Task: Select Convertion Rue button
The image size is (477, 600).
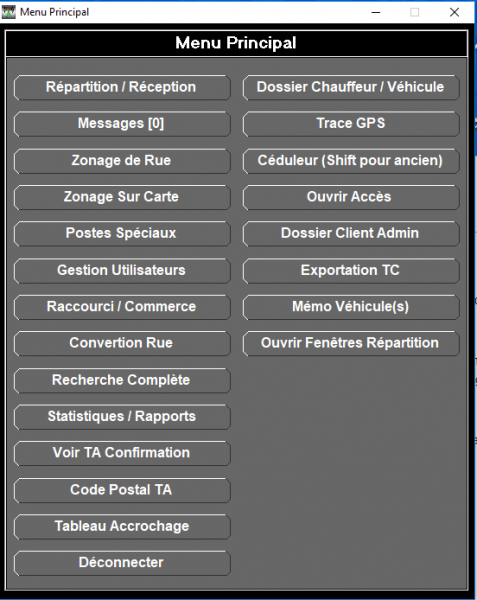Action: point(122,343)
